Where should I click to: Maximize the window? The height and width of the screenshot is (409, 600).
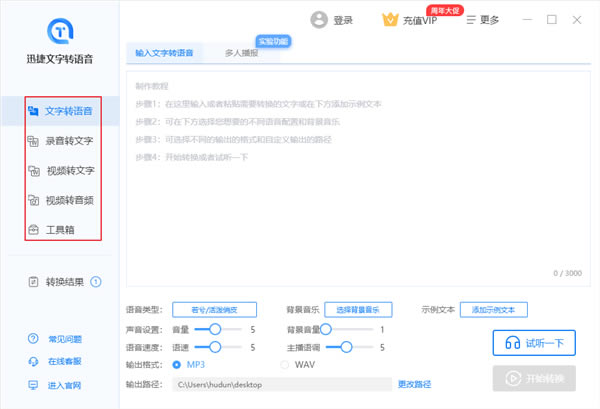pyautogui.click(x=552, y=20)
